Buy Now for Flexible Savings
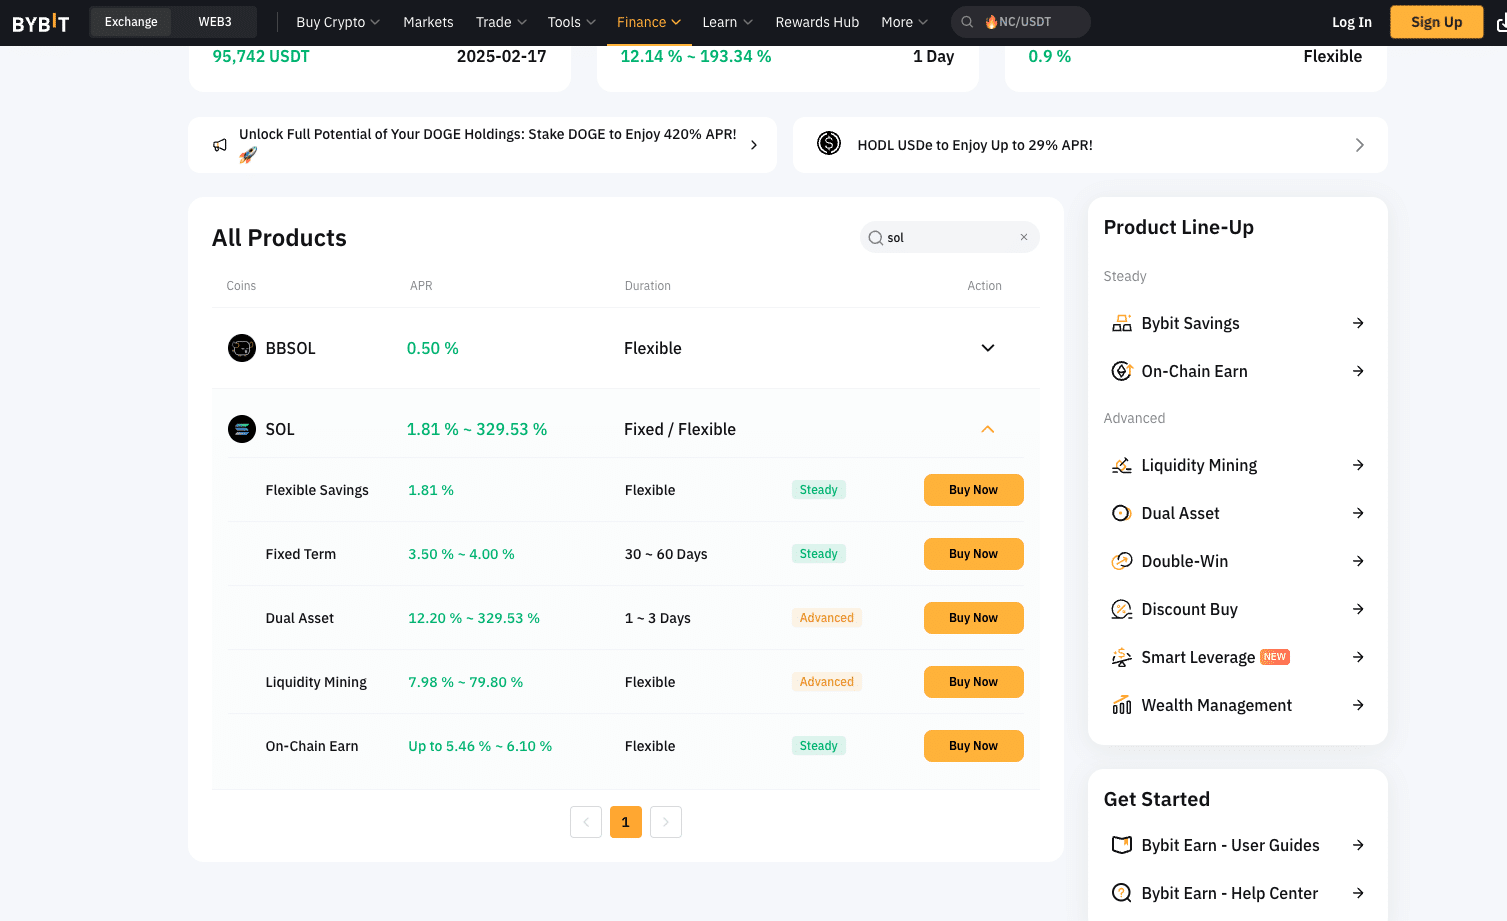The image size is (1507, 921). [x=973, y=490]
